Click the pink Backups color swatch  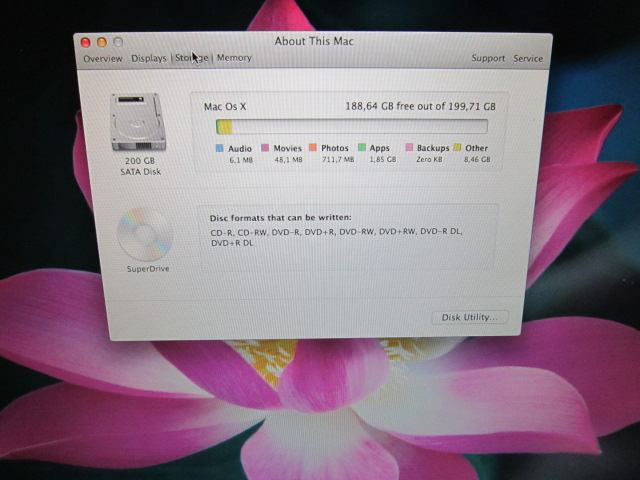click(x=409, y=147)
